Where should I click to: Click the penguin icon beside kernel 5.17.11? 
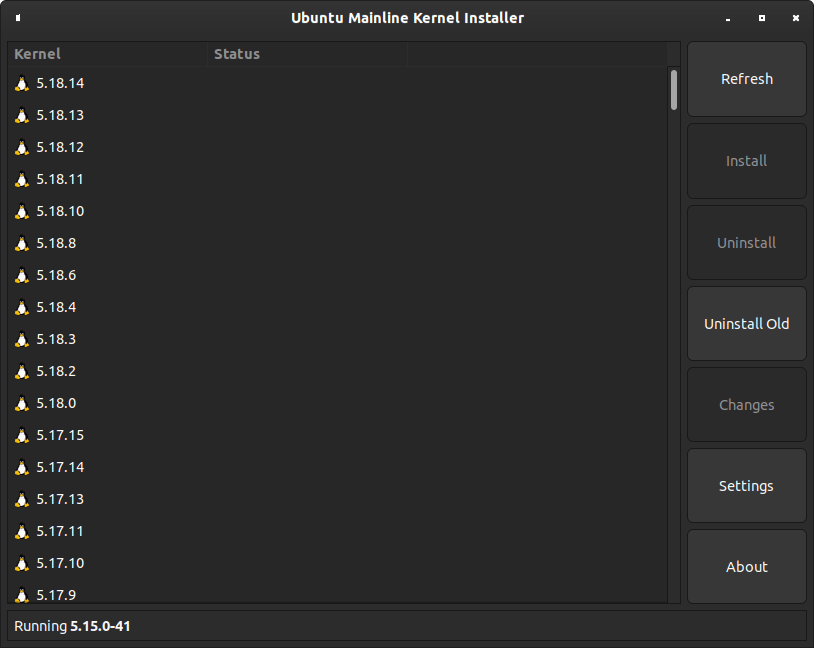tap(22, 532)
